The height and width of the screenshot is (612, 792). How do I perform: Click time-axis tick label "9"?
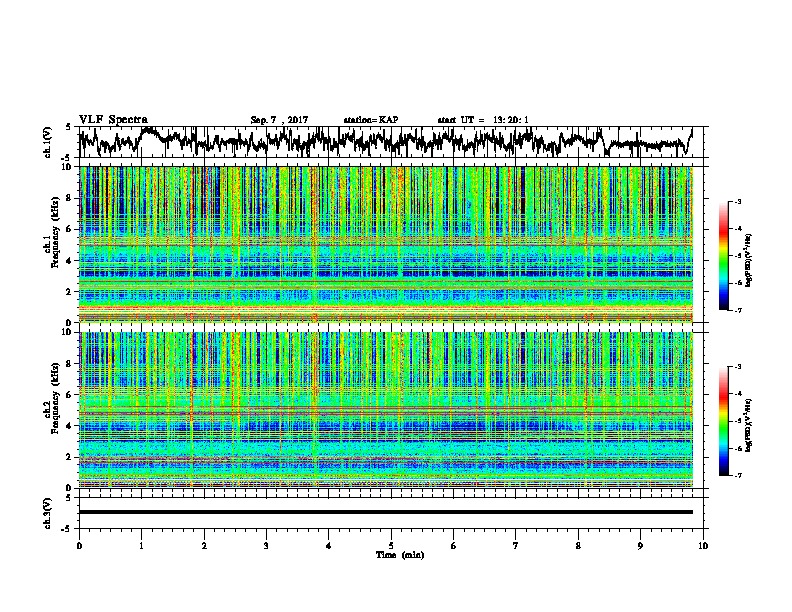click(640, 546)
